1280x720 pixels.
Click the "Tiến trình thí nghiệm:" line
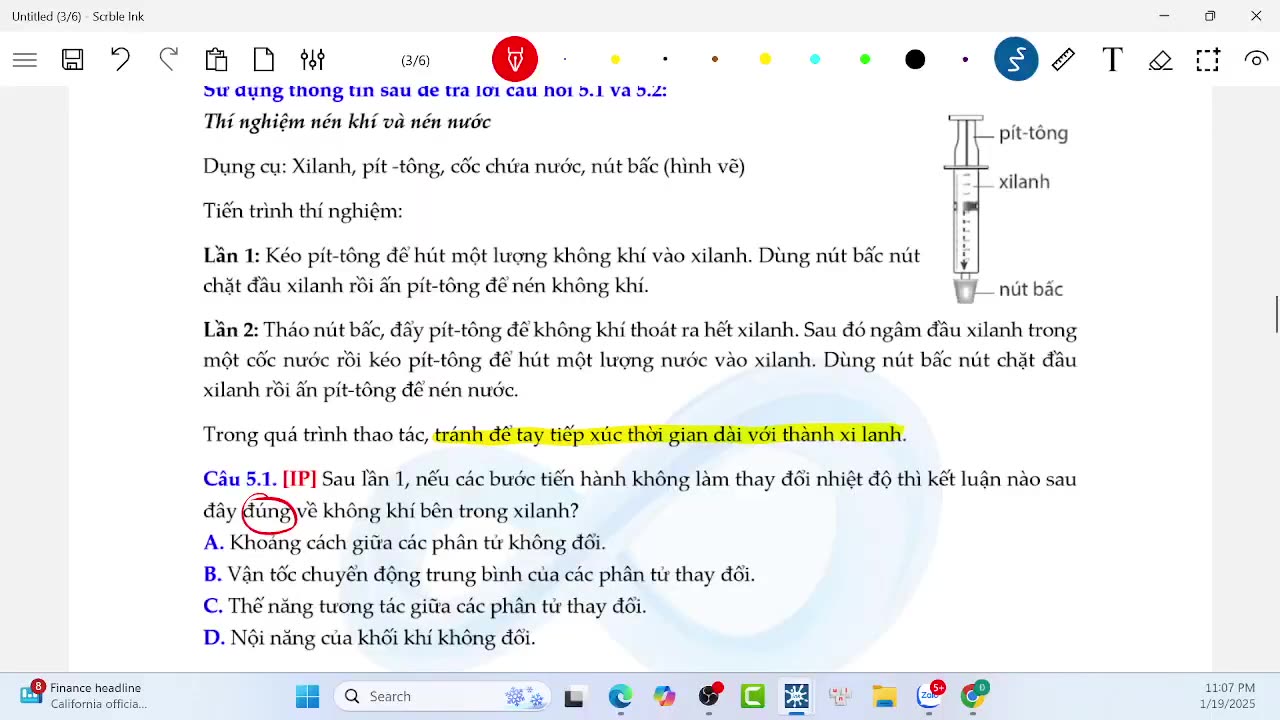pyautogui.click(x=303, y=211)
